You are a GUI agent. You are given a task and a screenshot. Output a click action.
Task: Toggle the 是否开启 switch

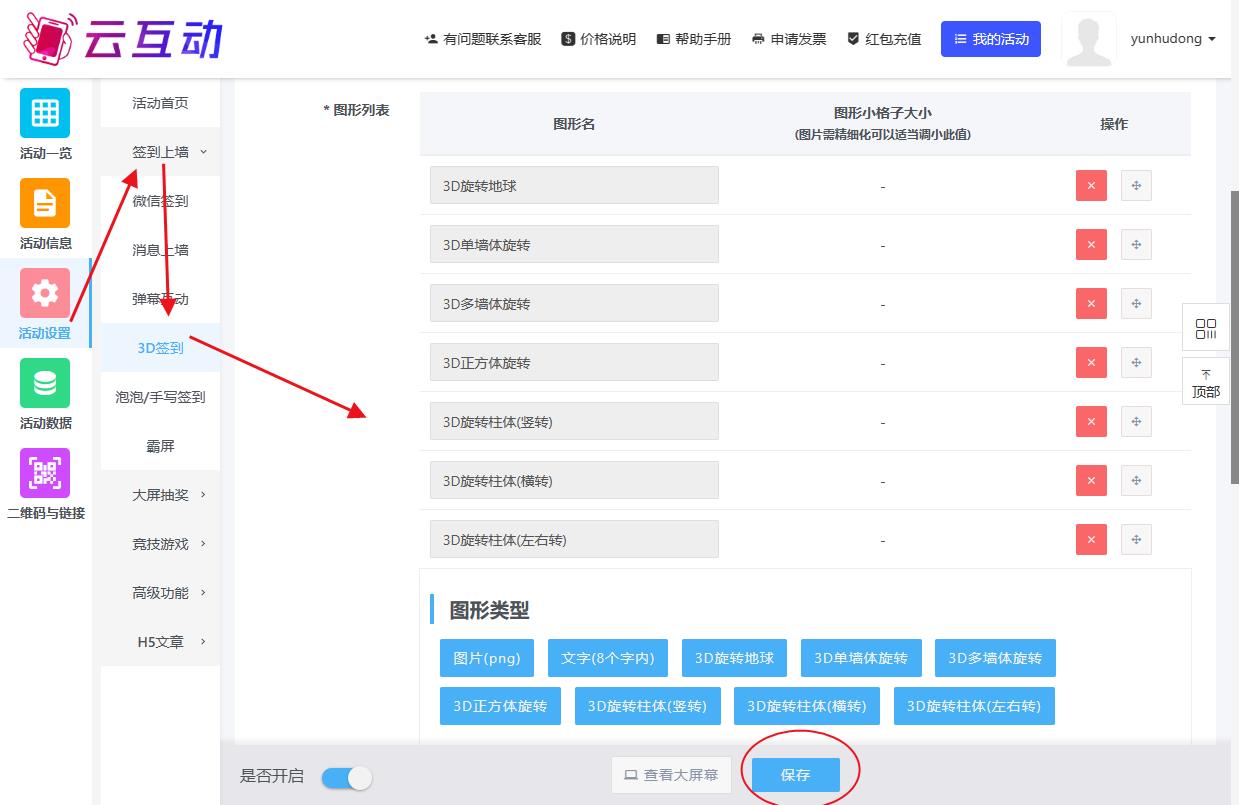[347, 777]
